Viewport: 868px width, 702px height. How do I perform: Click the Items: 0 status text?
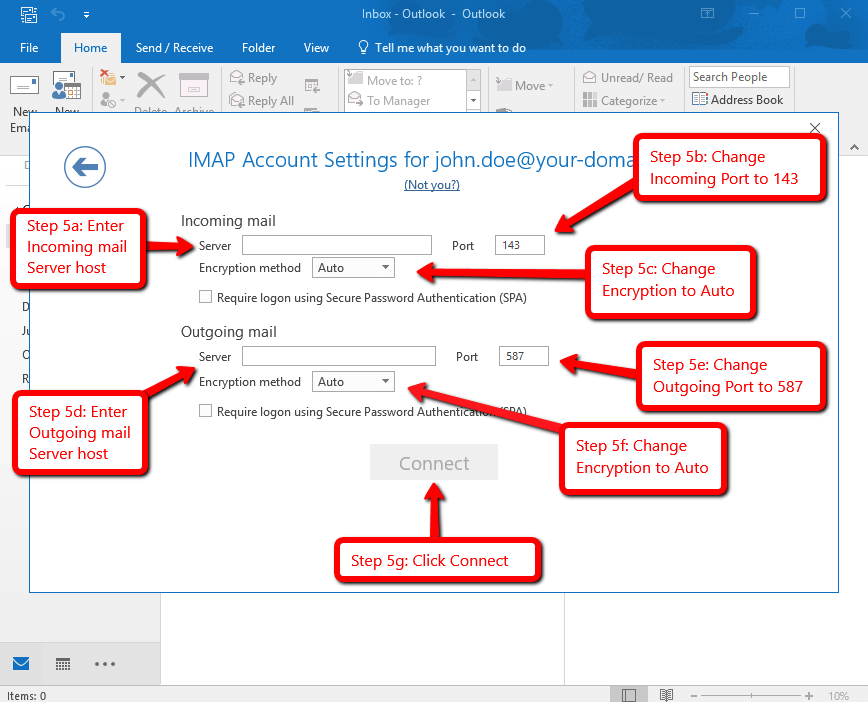tap(26, 696)
